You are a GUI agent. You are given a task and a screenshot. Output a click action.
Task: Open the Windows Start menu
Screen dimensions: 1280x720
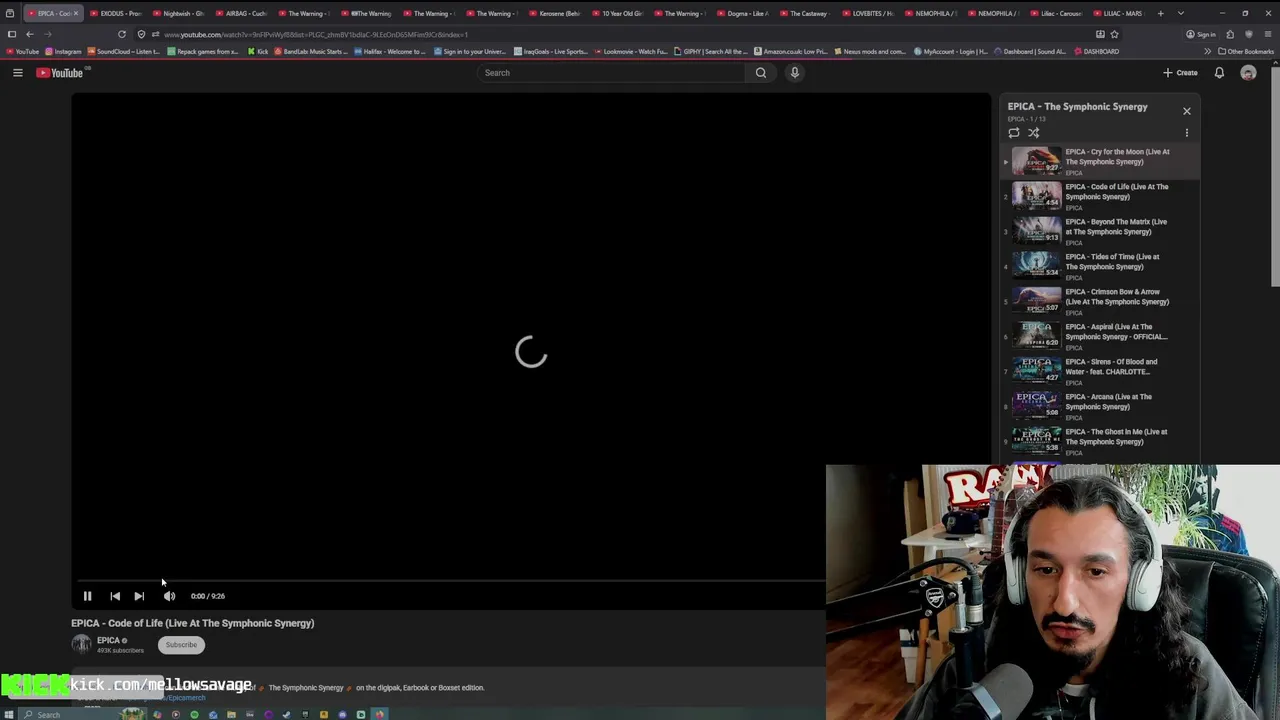tap(10, 714)
